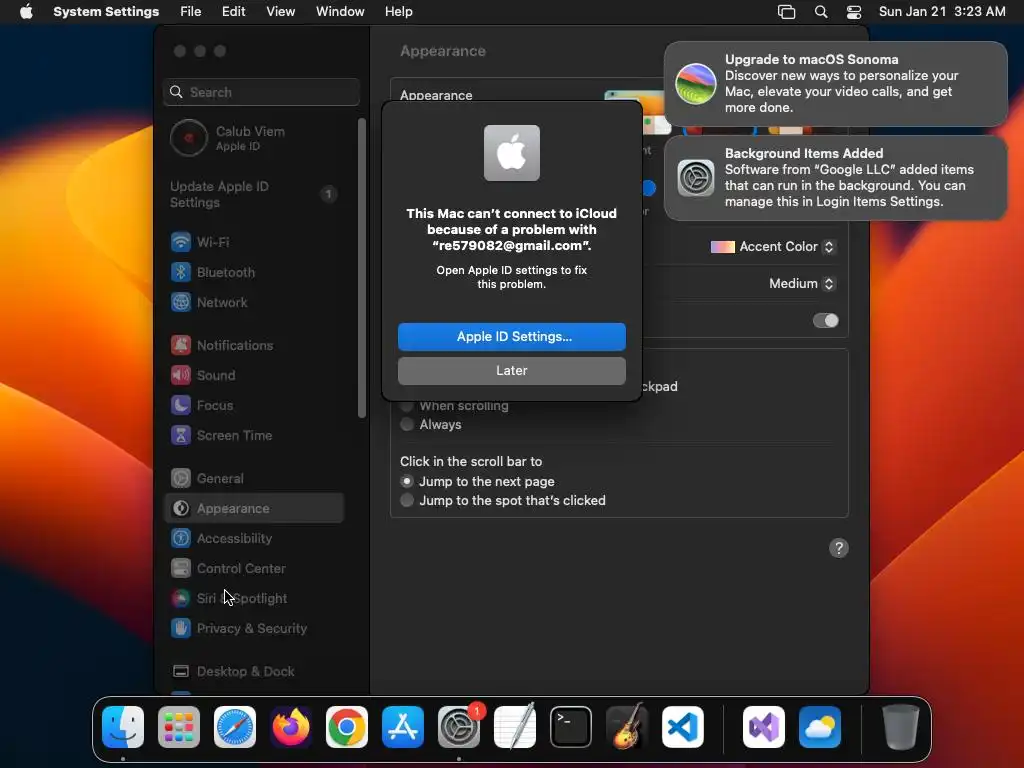Click the help question mark button
This screenshot has width=1024, height=768.
pyautogui.click(x=839, y=549)
